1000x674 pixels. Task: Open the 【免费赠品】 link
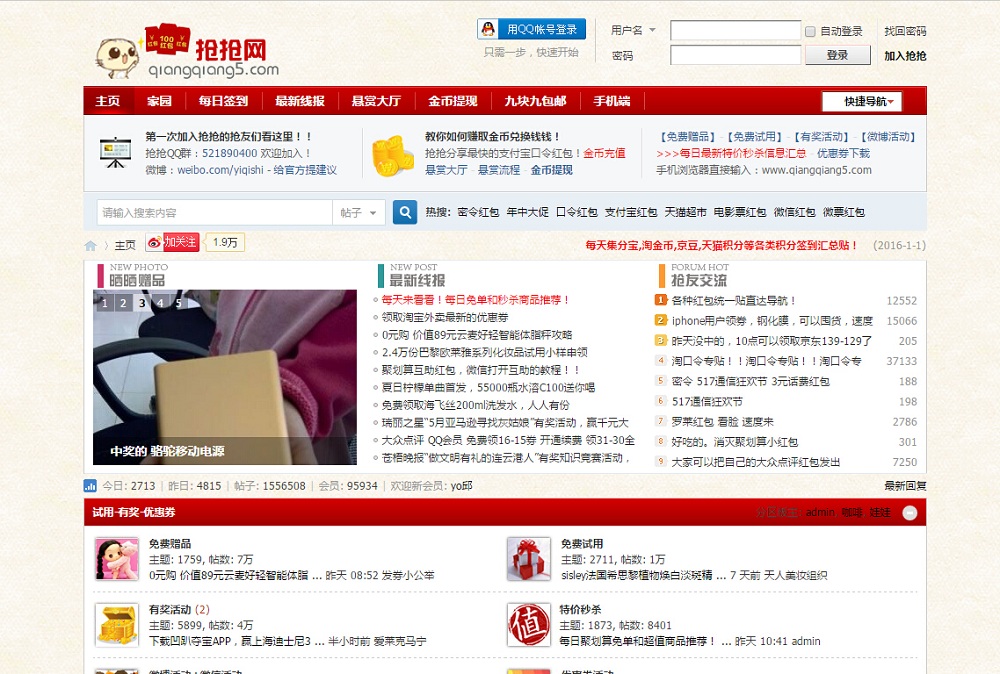[688, 136]
